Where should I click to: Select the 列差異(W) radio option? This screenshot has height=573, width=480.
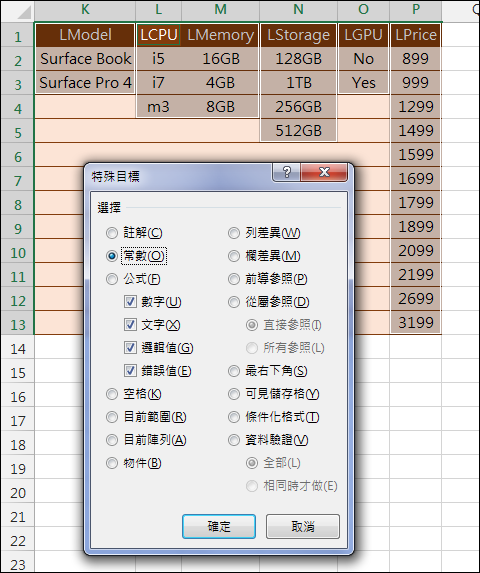point(264,233)
